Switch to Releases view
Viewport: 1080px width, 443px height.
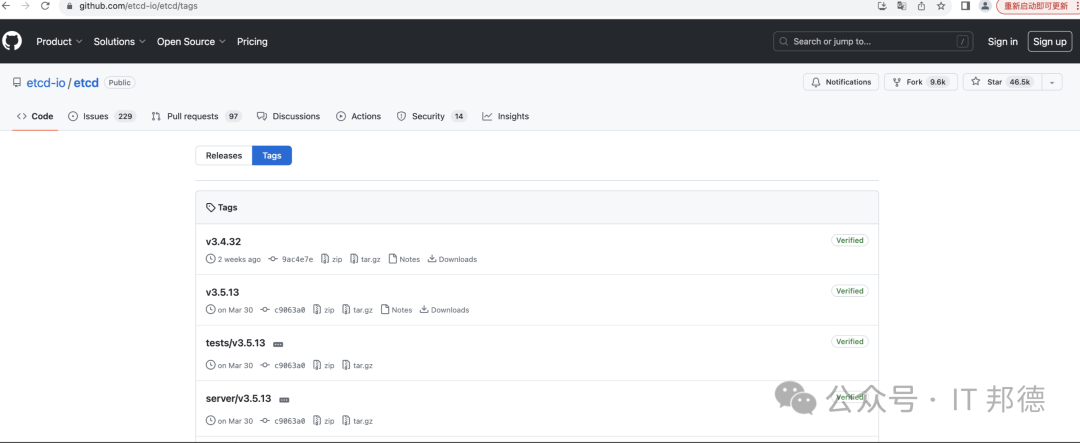pyautogui.click(x=224, y=156)
